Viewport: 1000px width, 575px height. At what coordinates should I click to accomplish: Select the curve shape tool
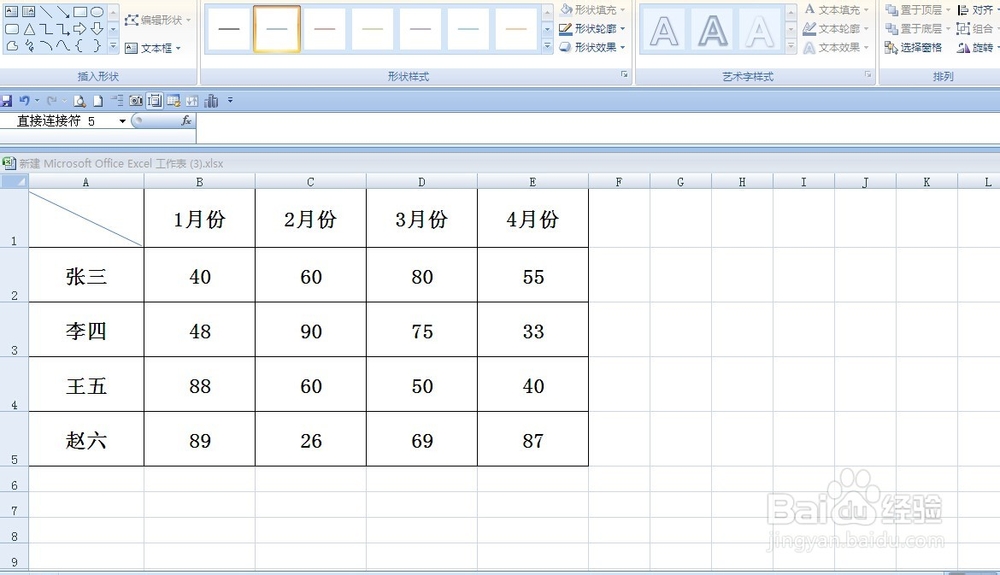[63, 45]
